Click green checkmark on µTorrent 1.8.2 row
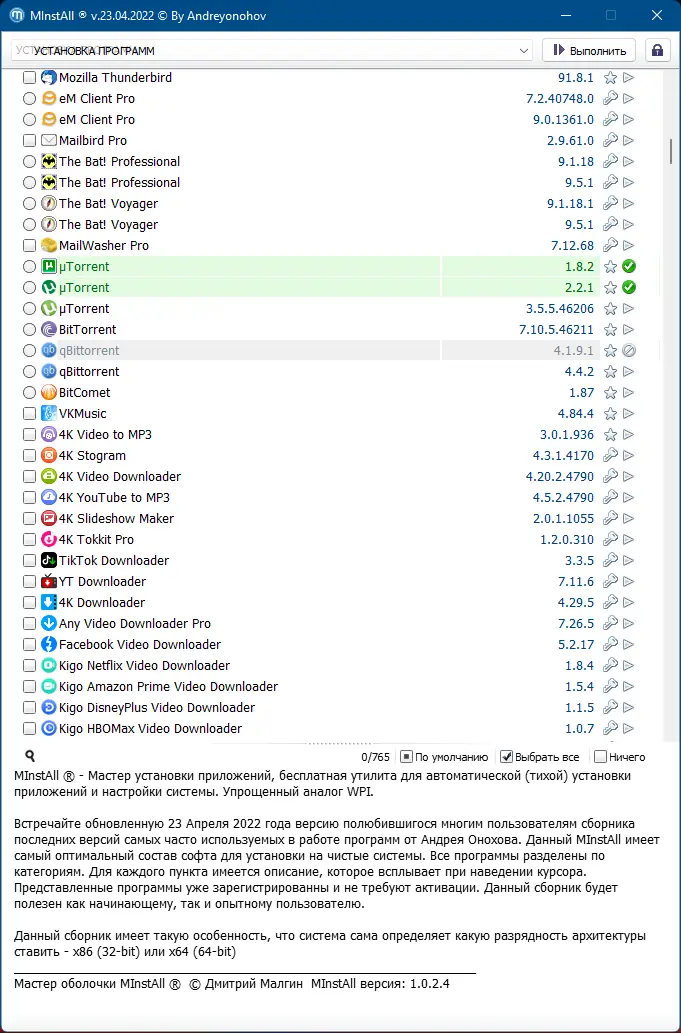 point(629,267)
